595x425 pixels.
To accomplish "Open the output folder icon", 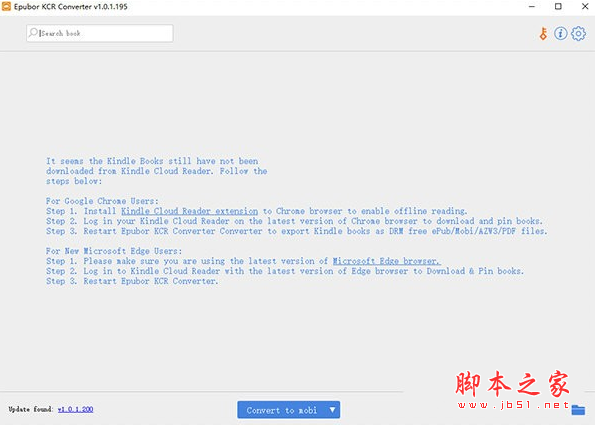I will point(578,410).
